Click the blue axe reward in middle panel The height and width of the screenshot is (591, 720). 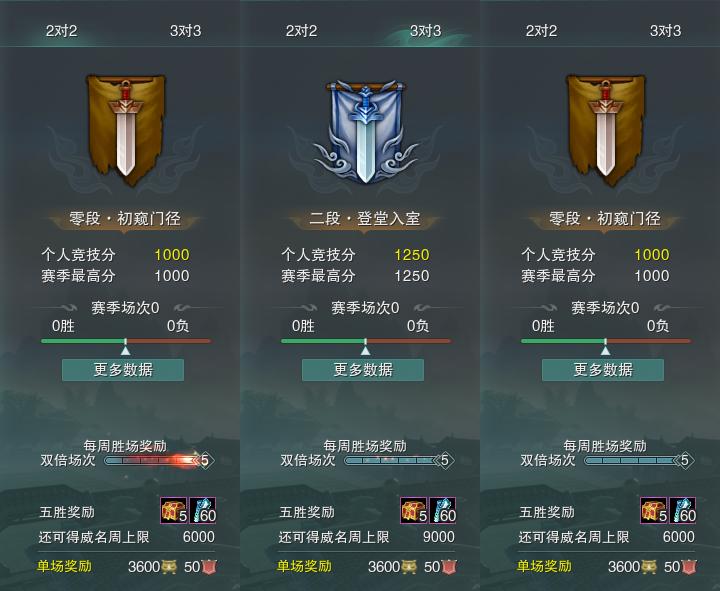443,510
